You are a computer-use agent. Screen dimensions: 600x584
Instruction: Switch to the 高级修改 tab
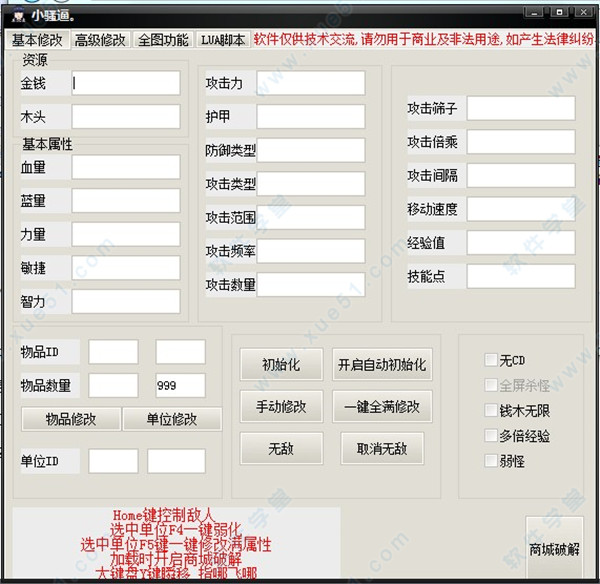tap(100, 40)
